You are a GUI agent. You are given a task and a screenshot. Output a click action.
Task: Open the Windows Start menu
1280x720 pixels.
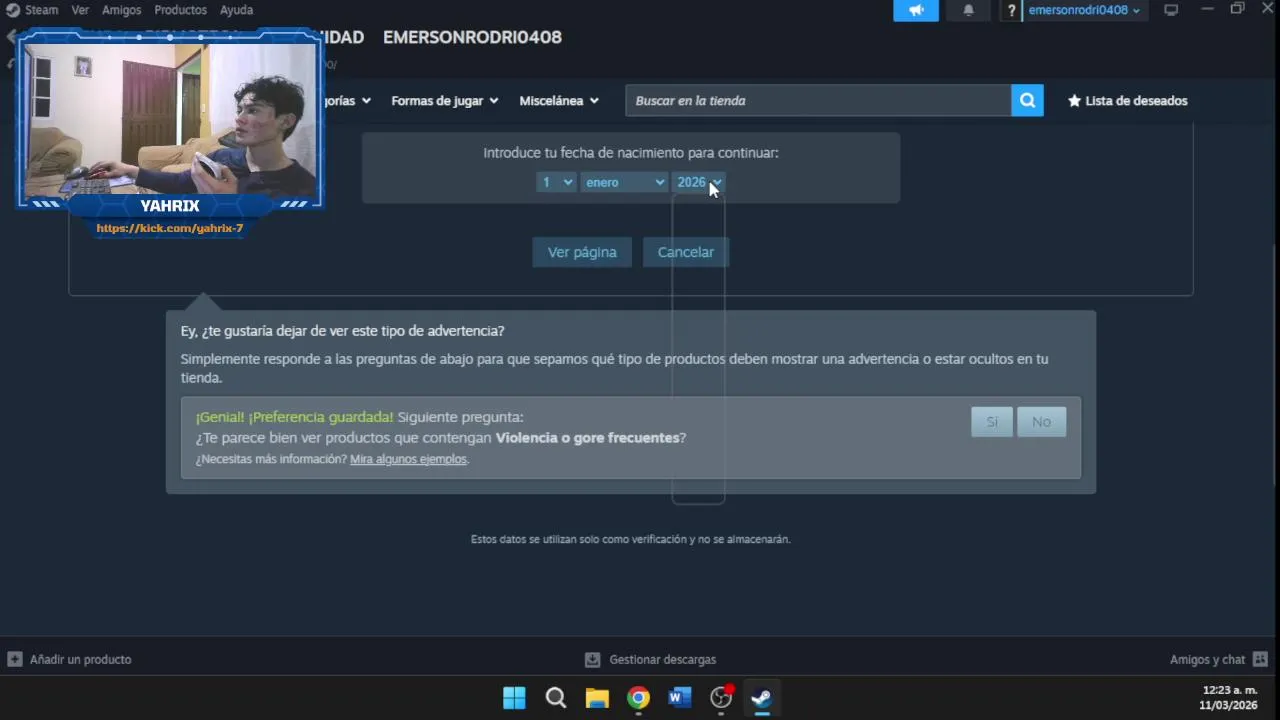(514, 698)
